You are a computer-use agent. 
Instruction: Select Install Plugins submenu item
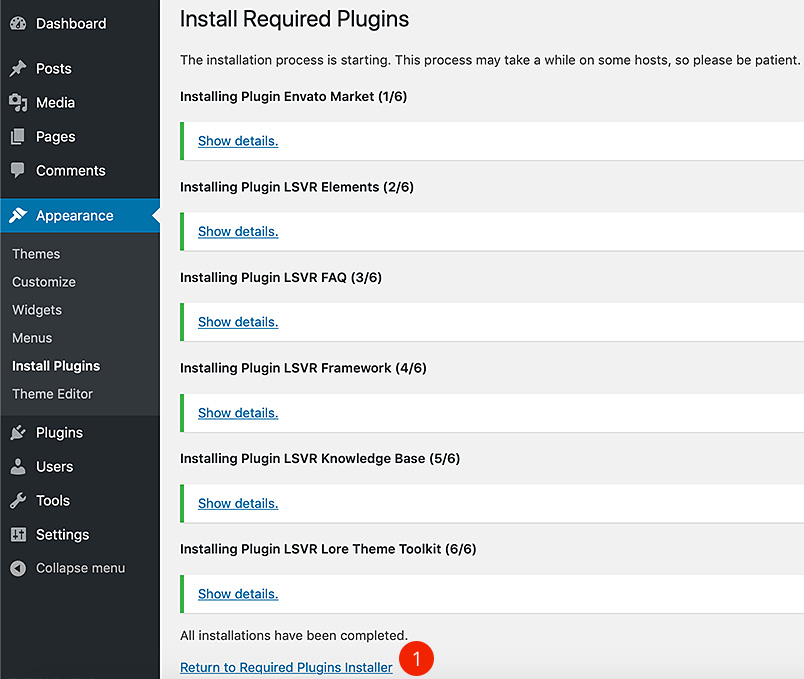tap(56, 366)
